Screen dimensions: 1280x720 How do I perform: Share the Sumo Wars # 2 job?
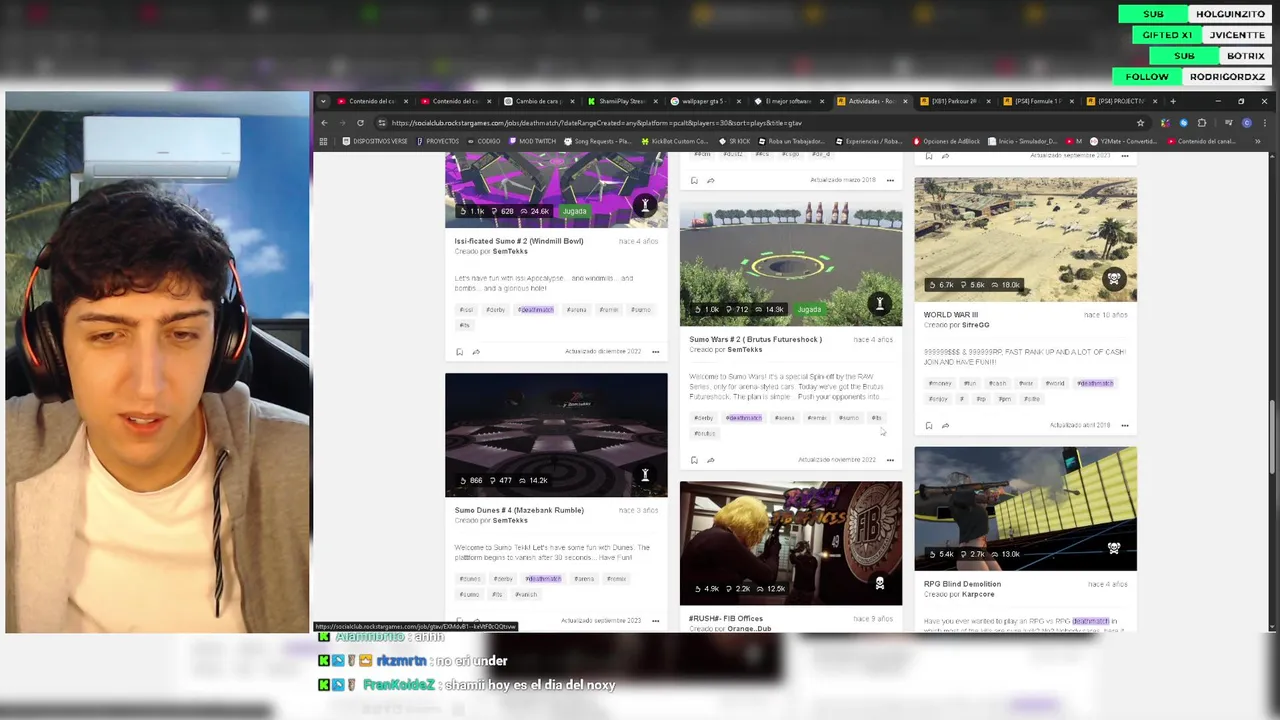(x=710, y=460)
